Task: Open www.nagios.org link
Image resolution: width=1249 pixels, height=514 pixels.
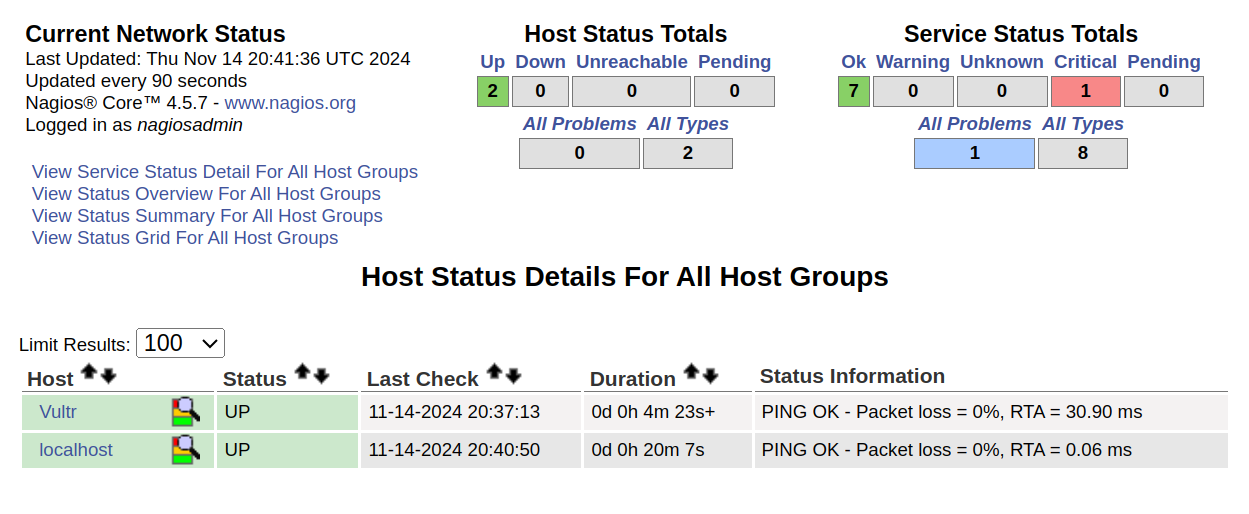Action: 290,103
